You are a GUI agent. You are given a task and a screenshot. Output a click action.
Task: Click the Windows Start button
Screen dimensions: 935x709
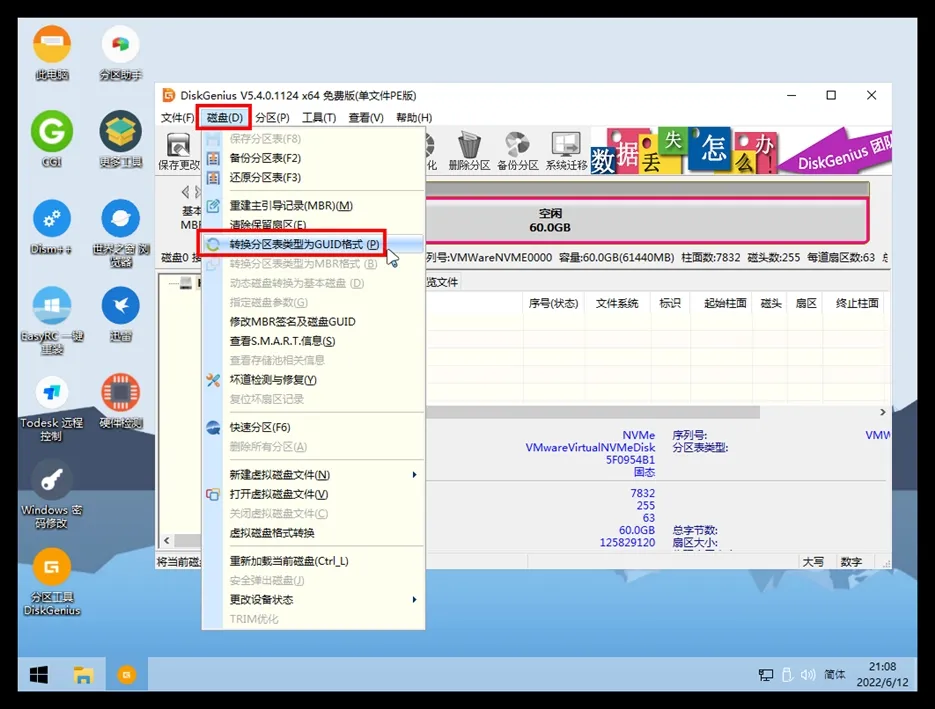pyautogui.click(x=39, y=675)
